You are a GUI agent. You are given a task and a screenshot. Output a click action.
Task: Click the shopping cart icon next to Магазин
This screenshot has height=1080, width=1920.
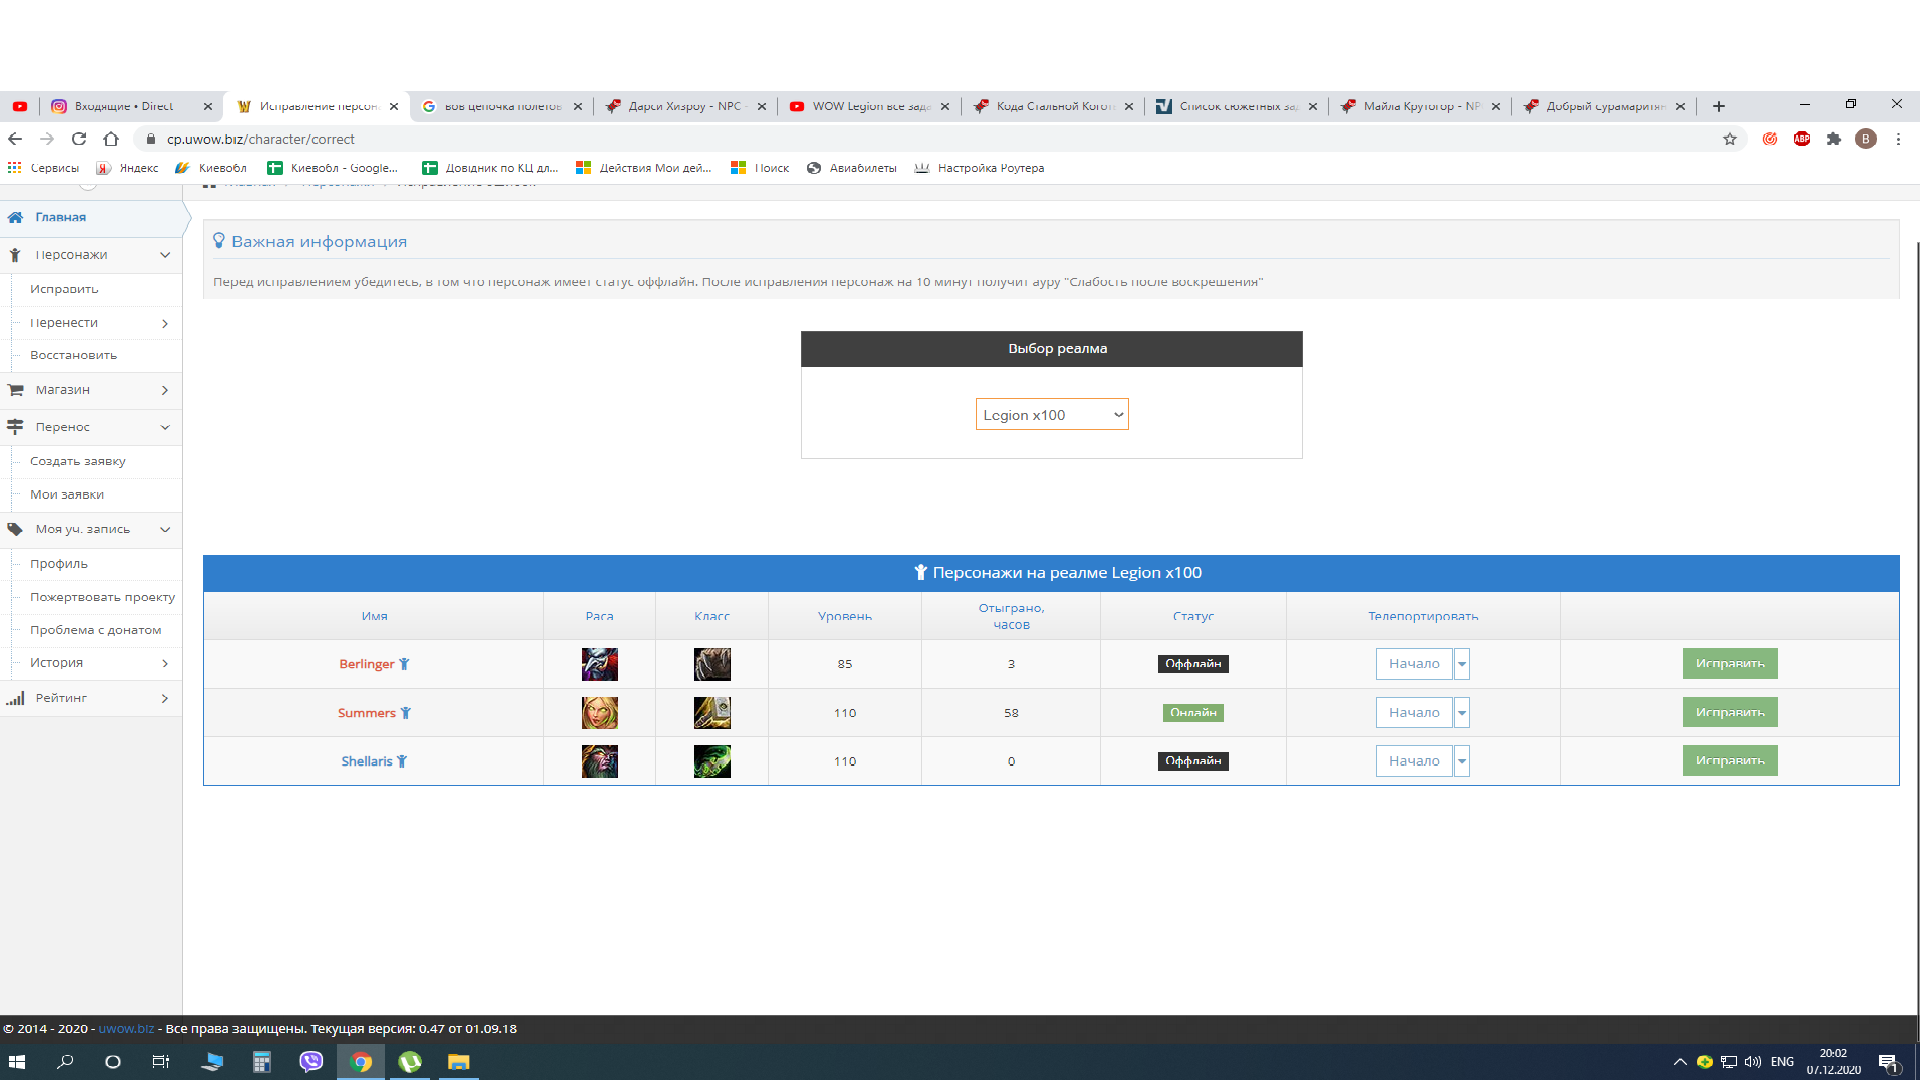point(16,390)
